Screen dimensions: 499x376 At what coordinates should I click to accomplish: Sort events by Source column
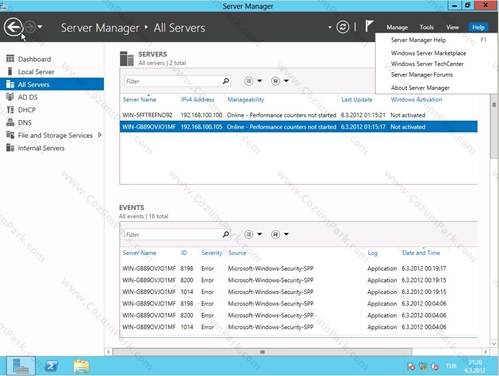coord(237,253)
